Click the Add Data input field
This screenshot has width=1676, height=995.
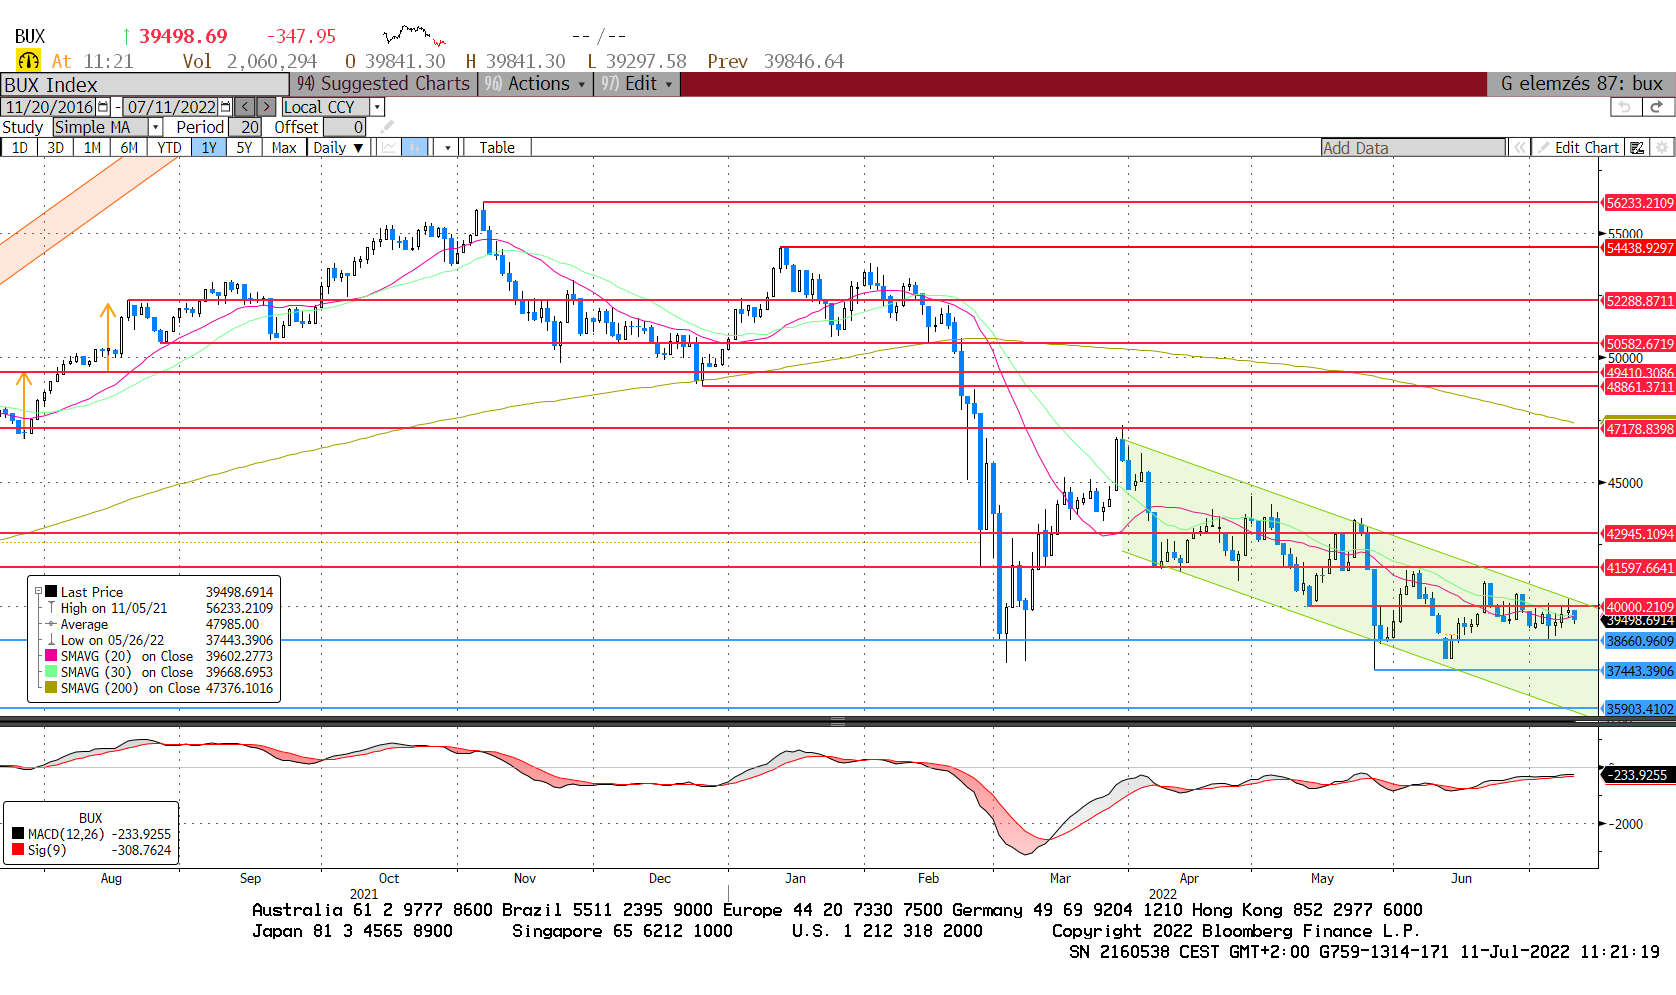pyautogui.click(x=1412, y=148)
